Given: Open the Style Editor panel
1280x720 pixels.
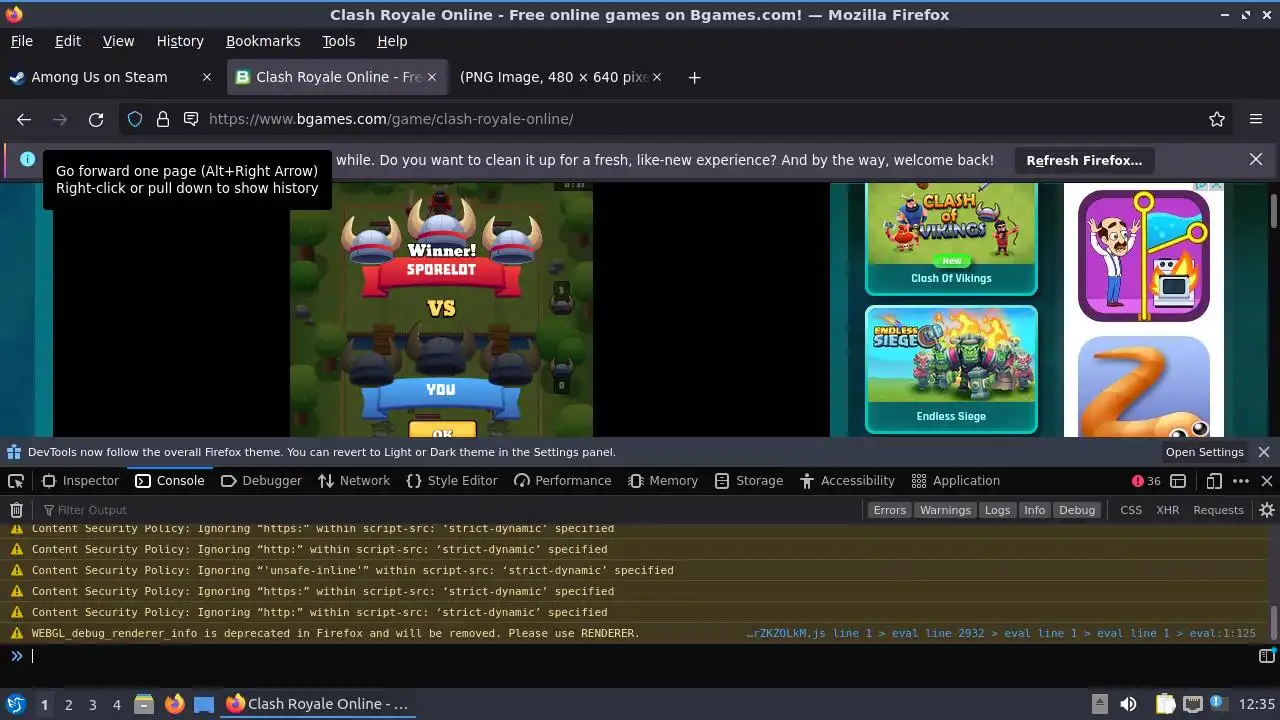Looking at the screenshot, I should click(x=452, y=481).
